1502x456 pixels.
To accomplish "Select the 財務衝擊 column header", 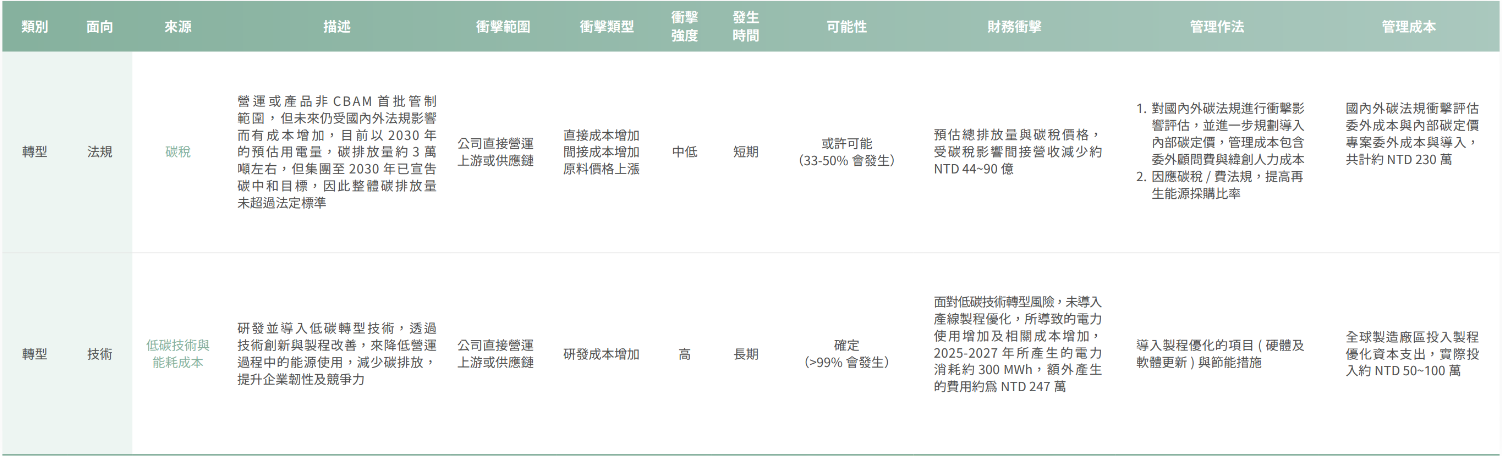I will tap(1014, 27).
